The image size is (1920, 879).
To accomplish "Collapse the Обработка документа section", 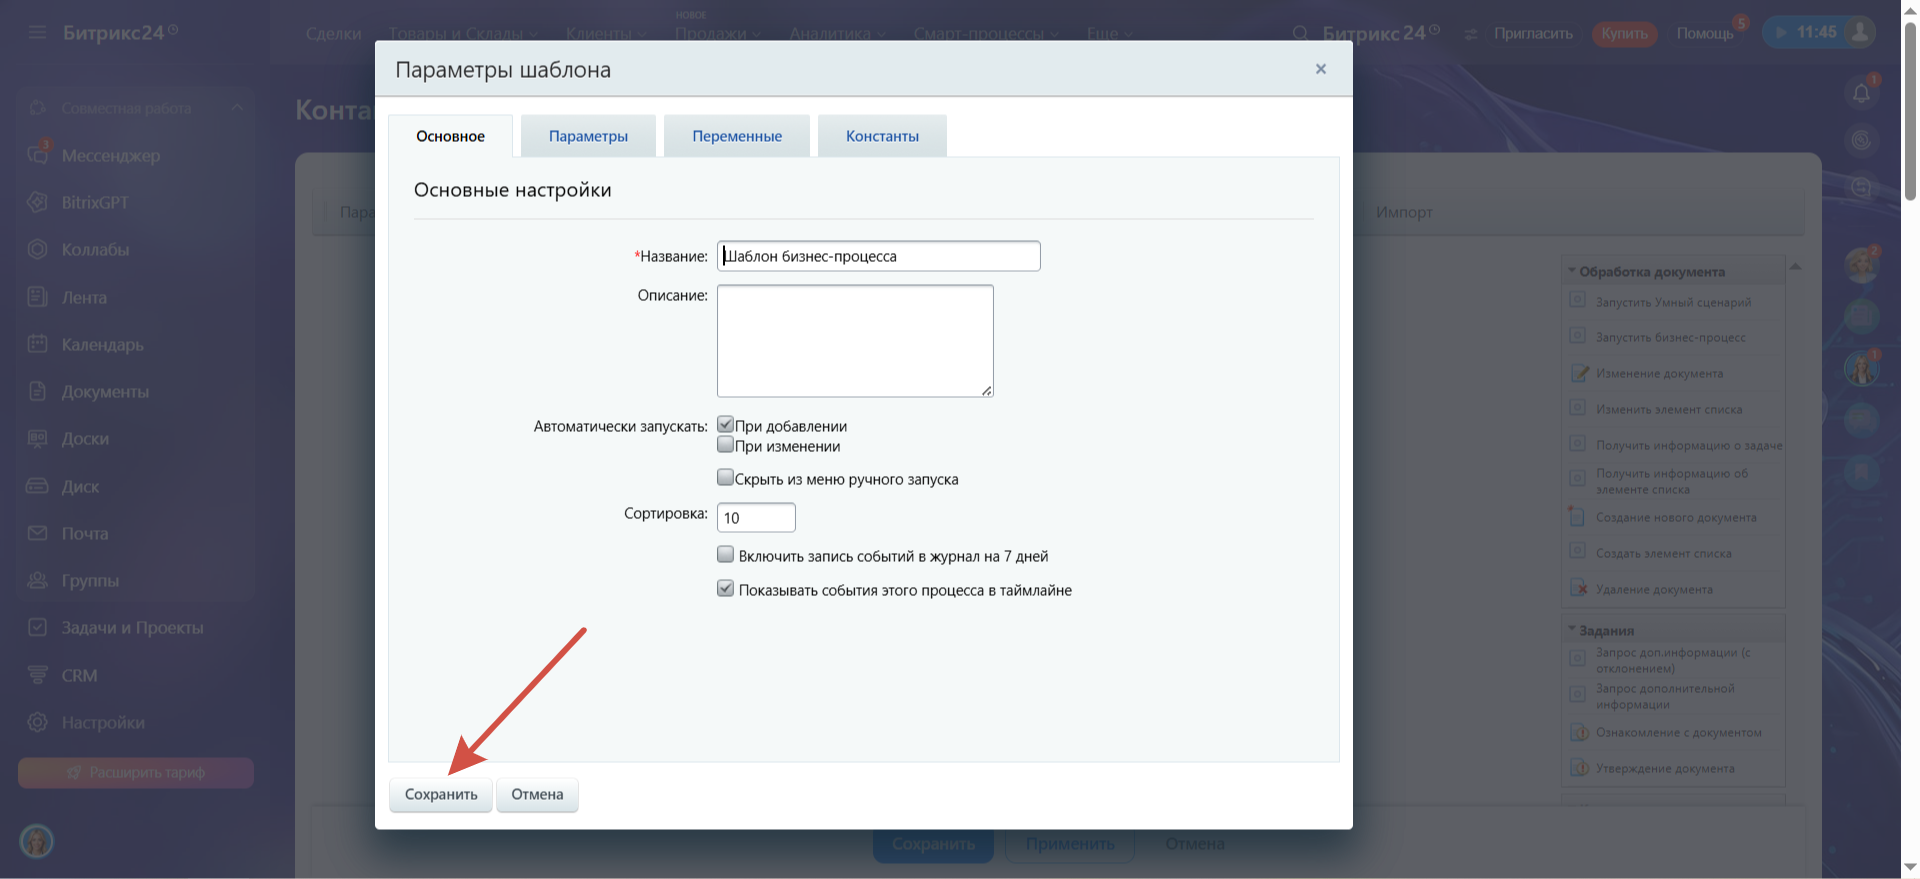I will (1572, 271).
